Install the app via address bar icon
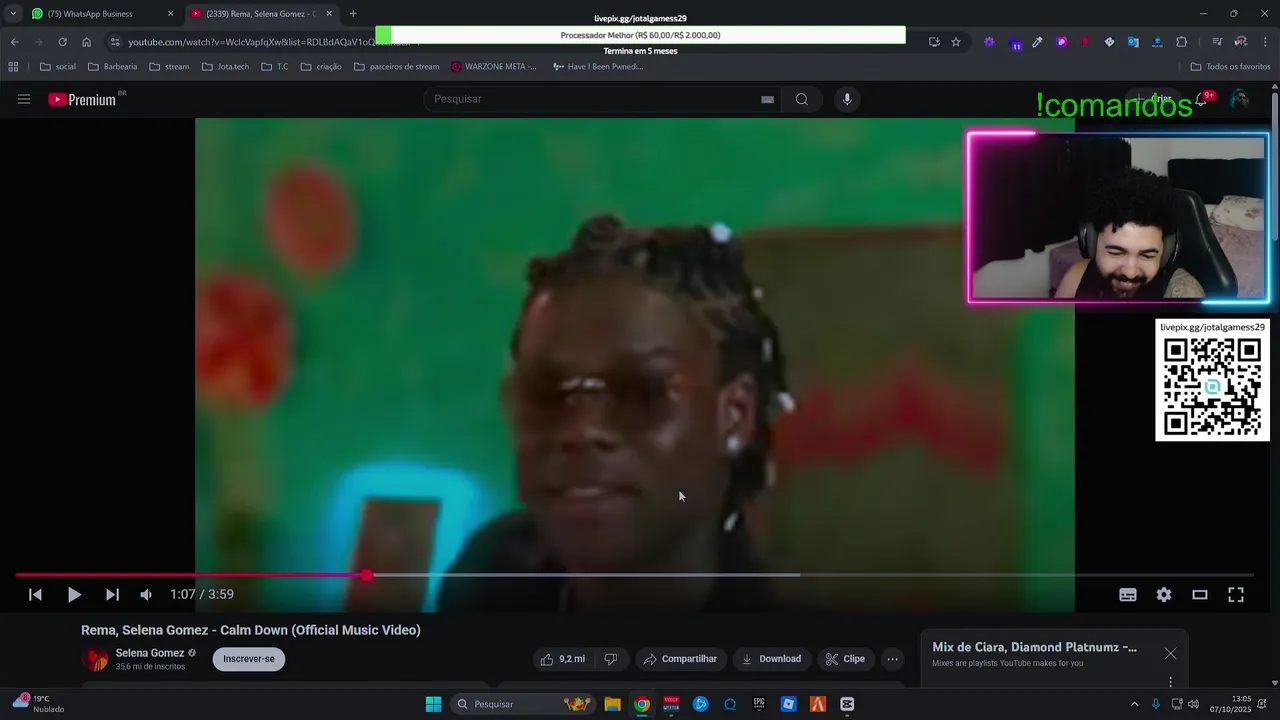The image size is (1280, 720). pos(934,42)
